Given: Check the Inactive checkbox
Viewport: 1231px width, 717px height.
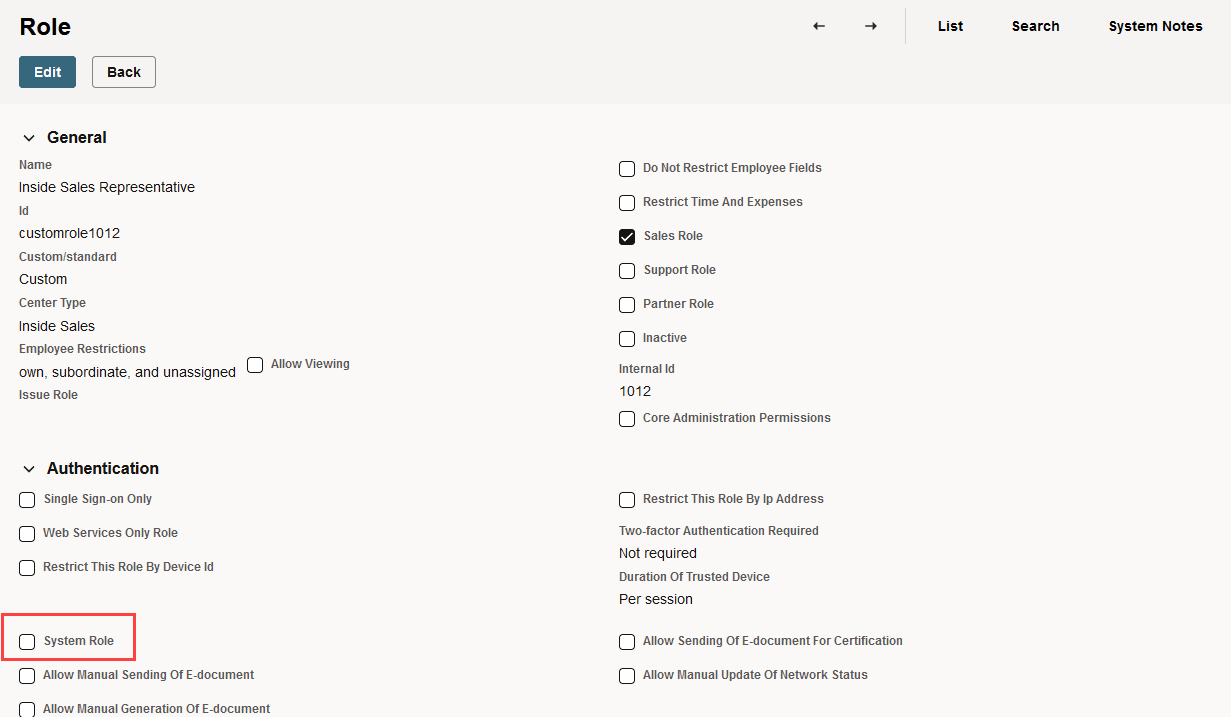Looking at the screenshot, I should pos(627,339).
